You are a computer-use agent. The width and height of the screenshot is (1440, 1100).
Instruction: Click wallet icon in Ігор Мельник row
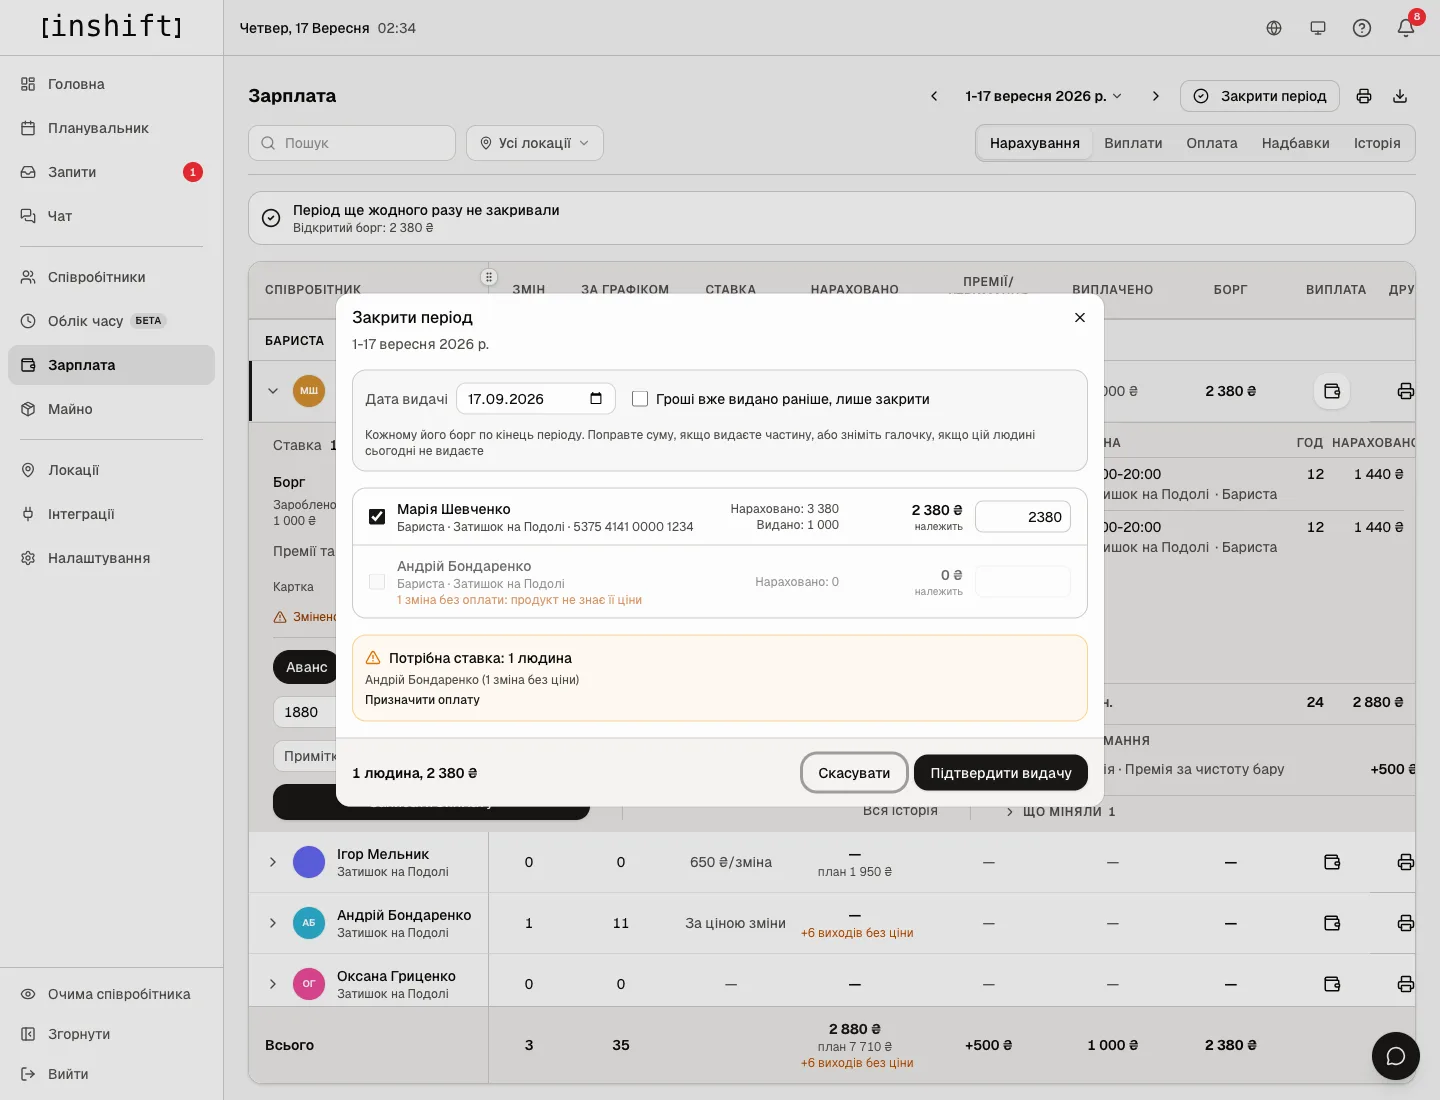(1332, 862)
